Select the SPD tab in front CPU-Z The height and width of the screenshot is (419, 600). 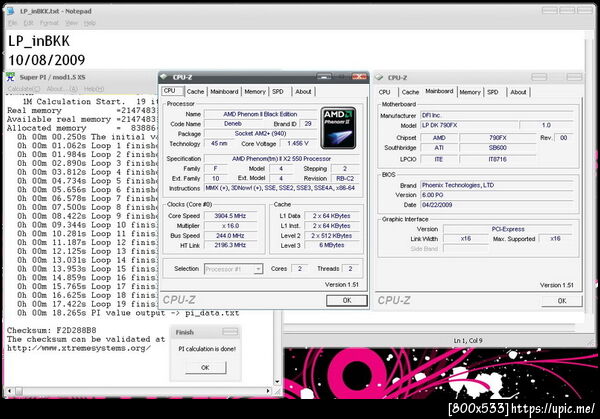(x=278, y=91)
